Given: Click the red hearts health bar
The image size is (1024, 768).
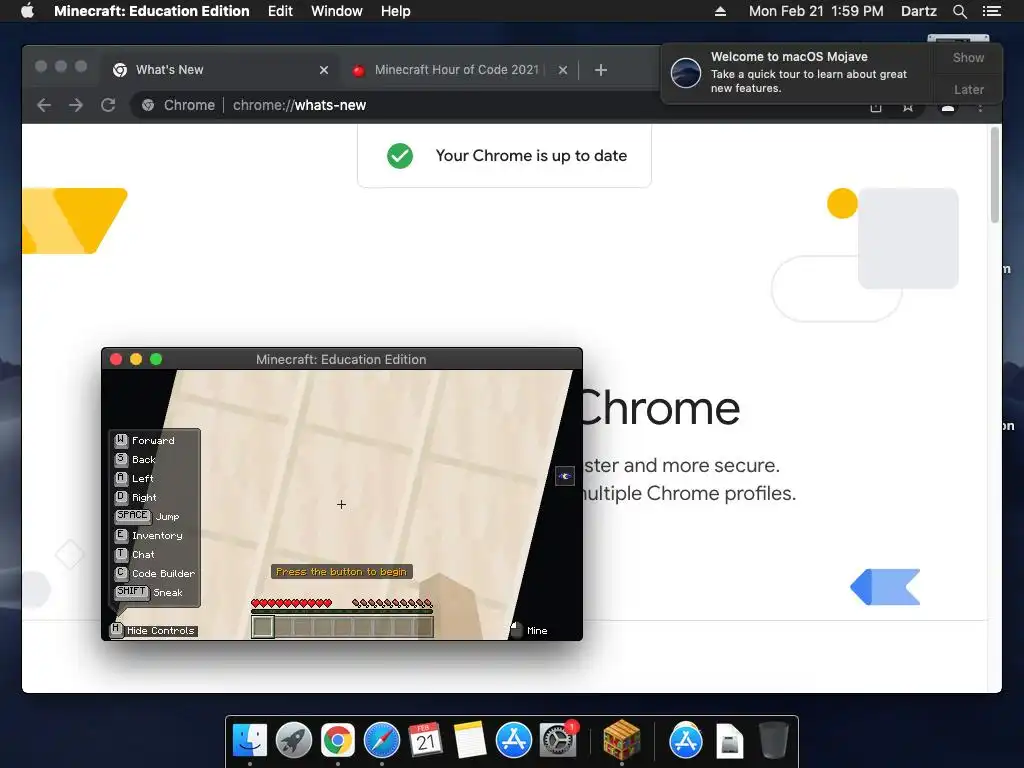Looking at the screenshot, I should coord(291,603).
